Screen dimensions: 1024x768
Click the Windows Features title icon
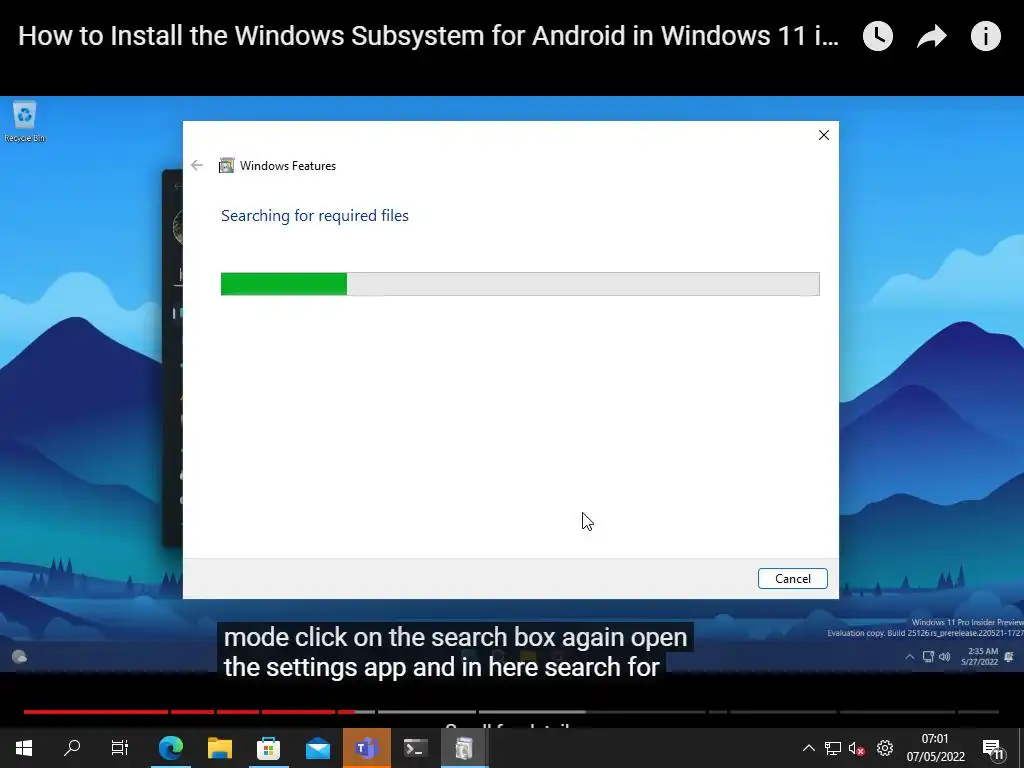[226, 165]
